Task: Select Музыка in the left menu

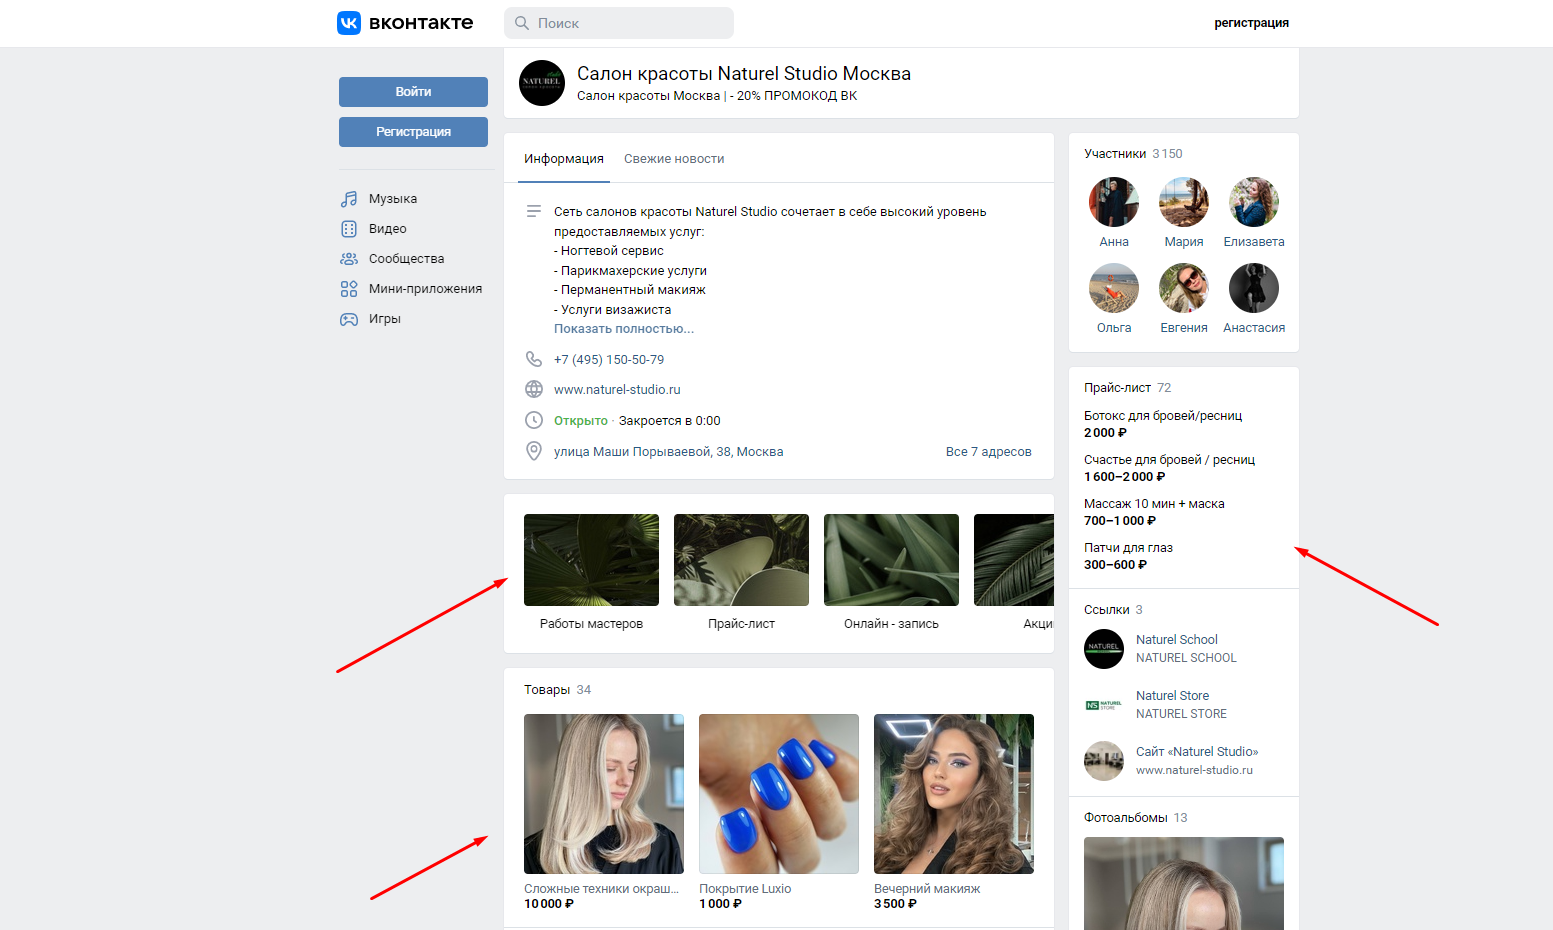Action: pos(393,199)
